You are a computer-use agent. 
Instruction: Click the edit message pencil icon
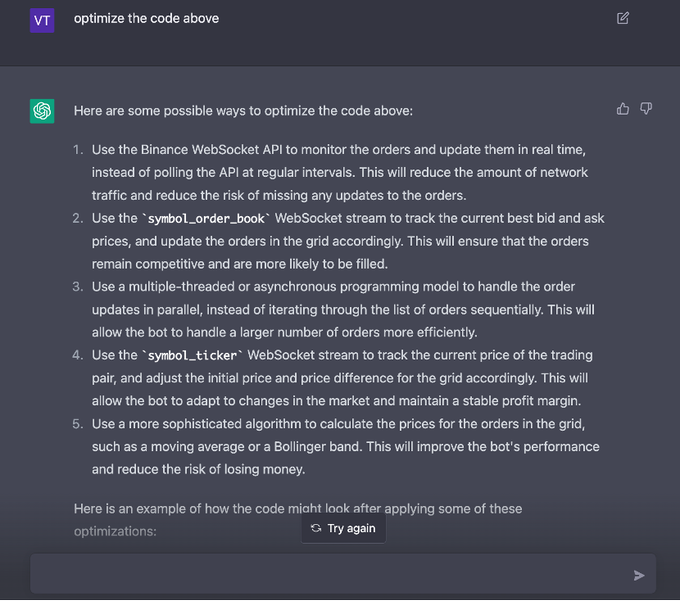click(x=623, y=18)
